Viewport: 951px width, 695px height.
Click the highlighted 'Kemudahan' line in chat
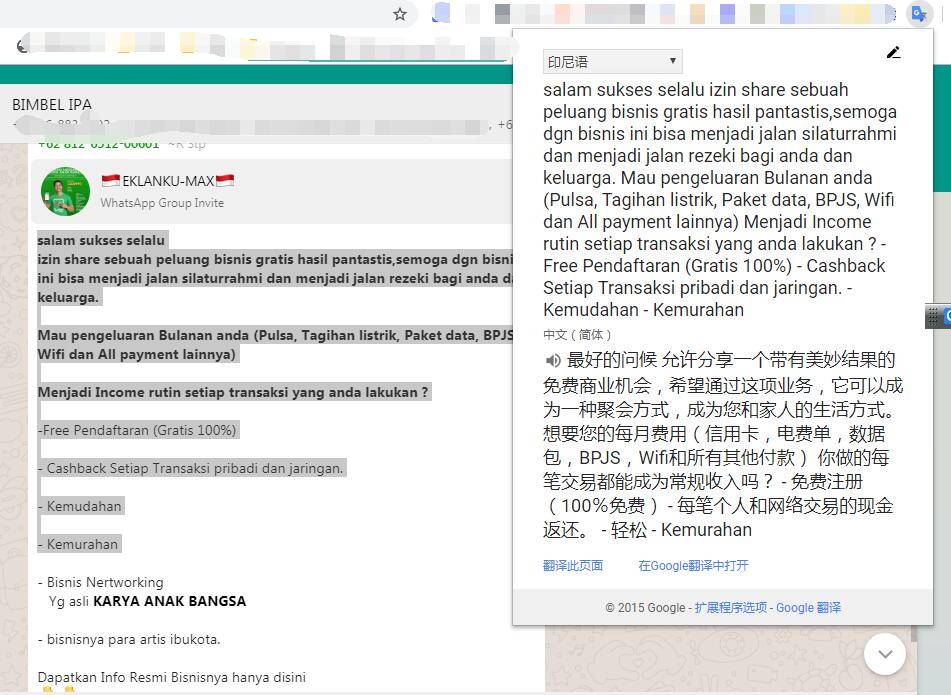pos(79,506)
